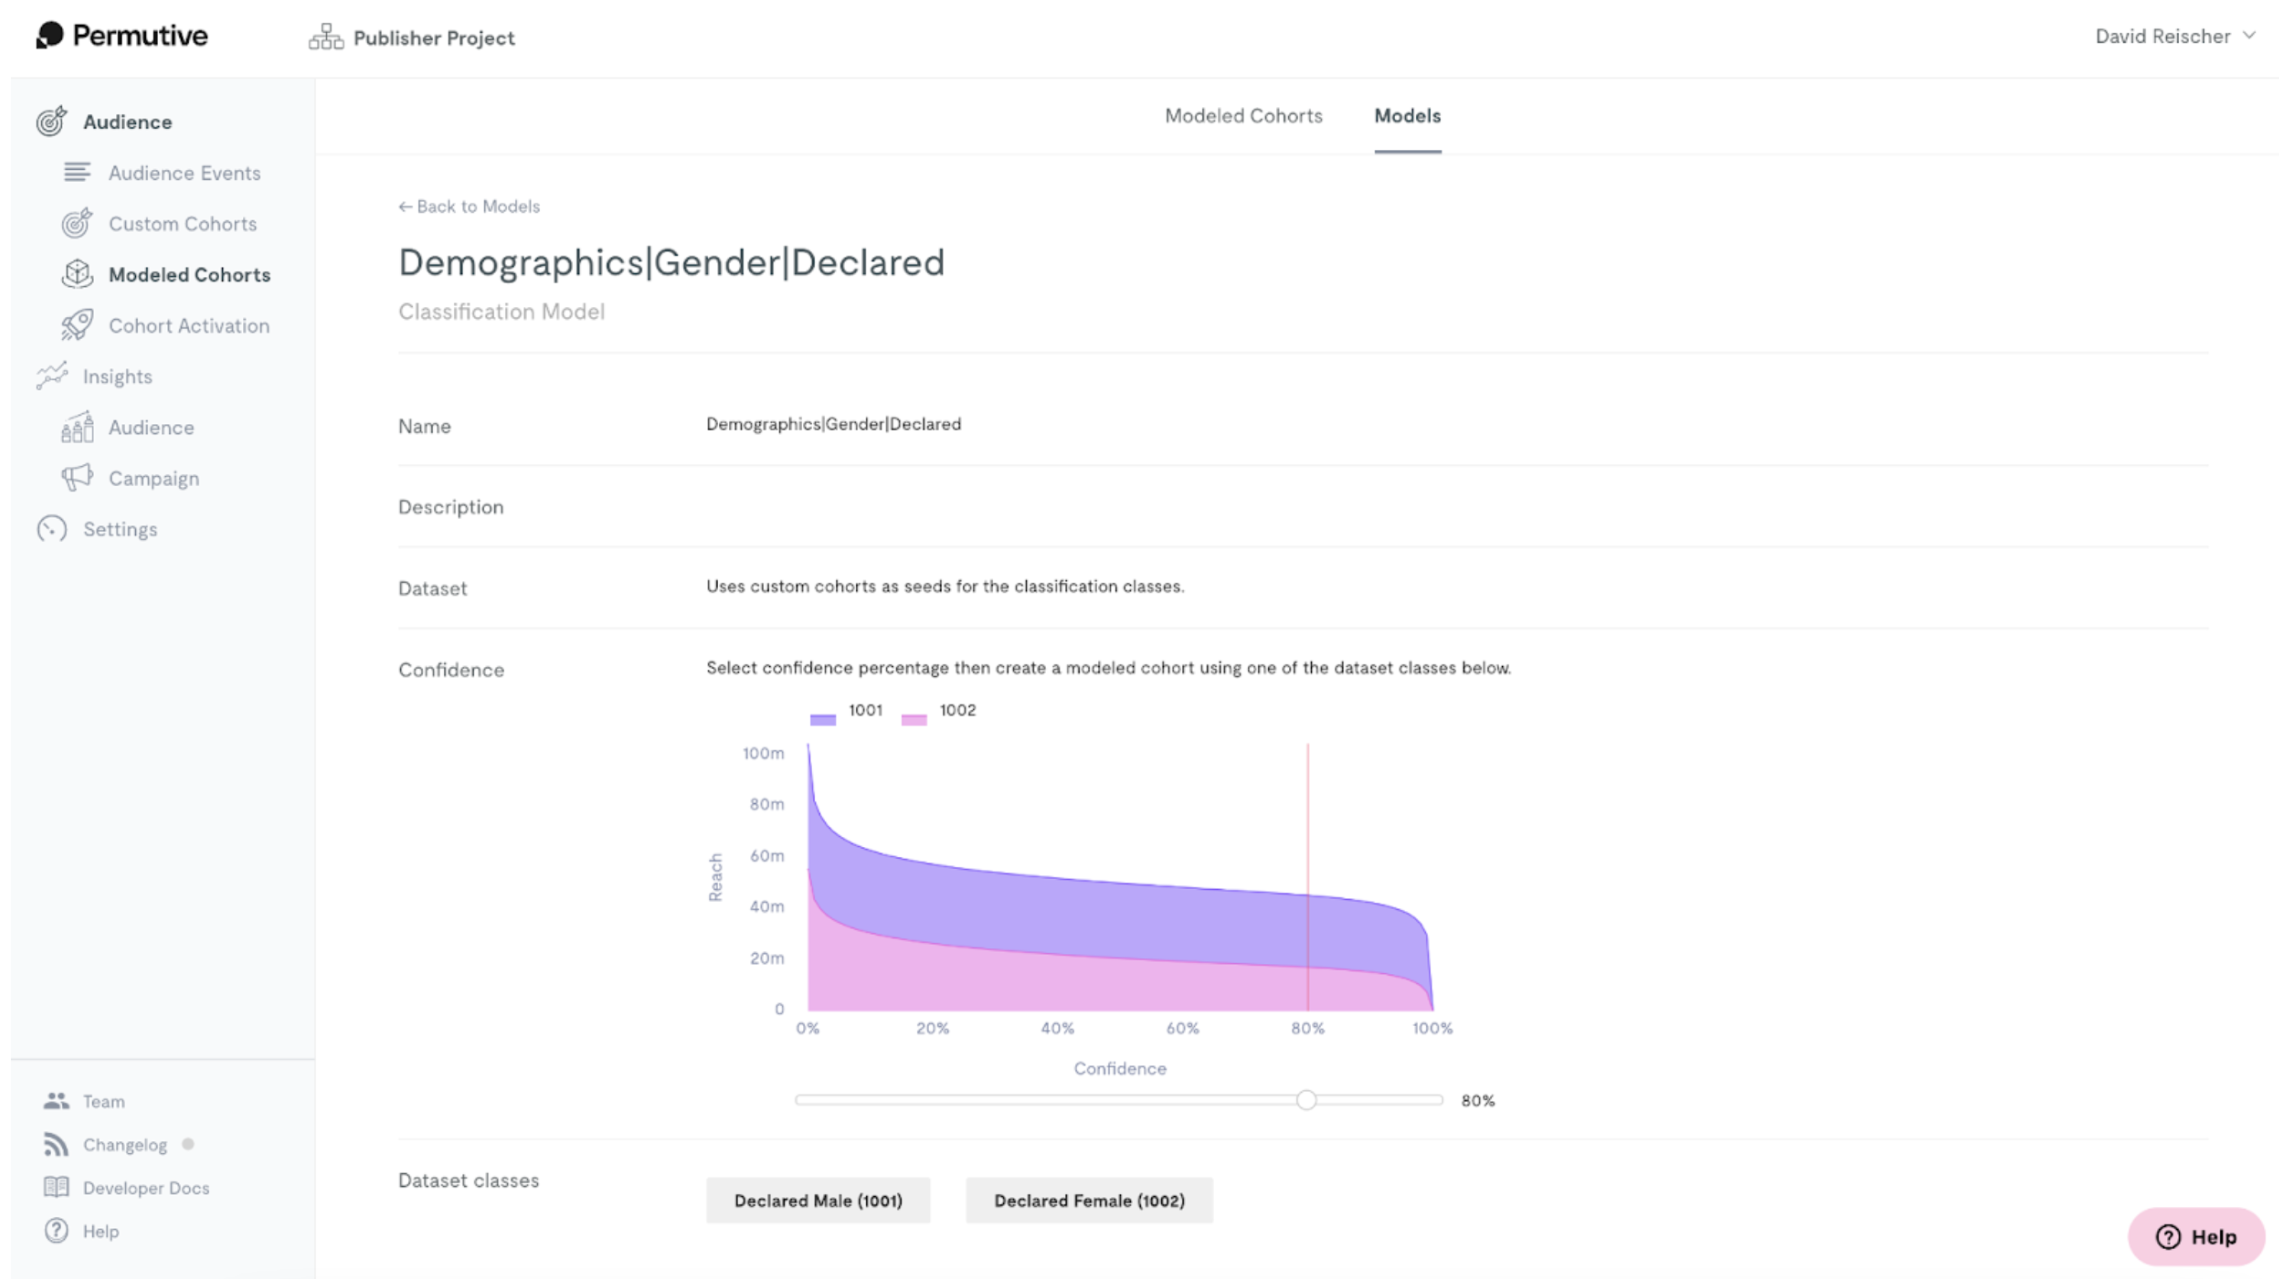Expand the Insights sidebar section
Viewport: 2279px width, 1279px height.
pos(117,376)
